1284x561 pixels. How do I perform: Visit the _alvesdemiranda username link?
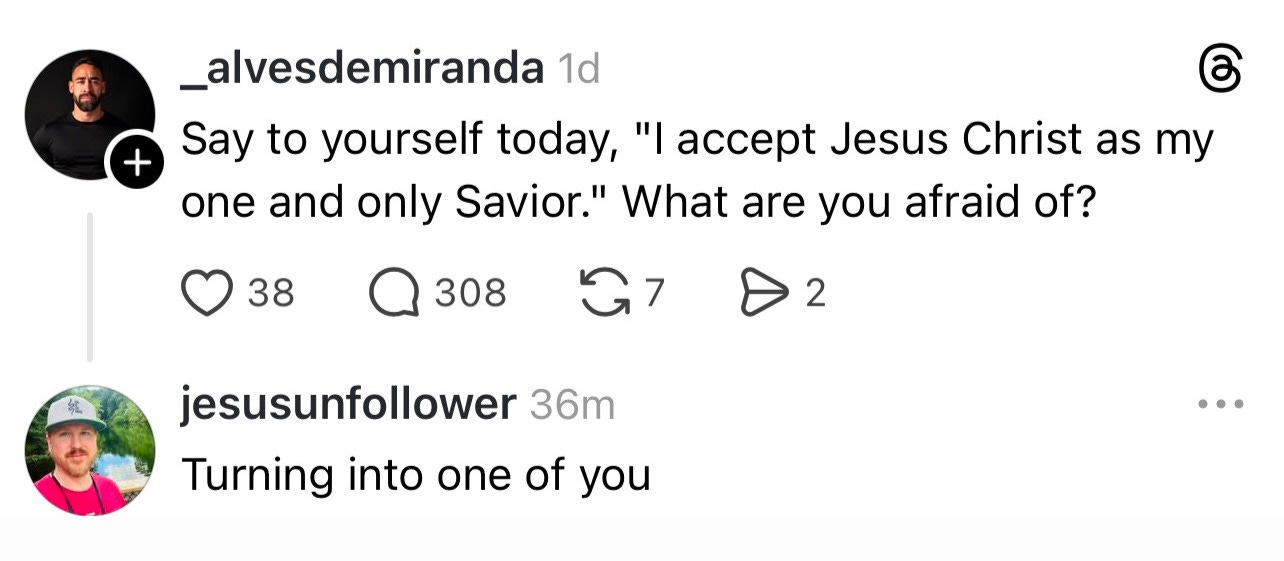tap(362, 68)
